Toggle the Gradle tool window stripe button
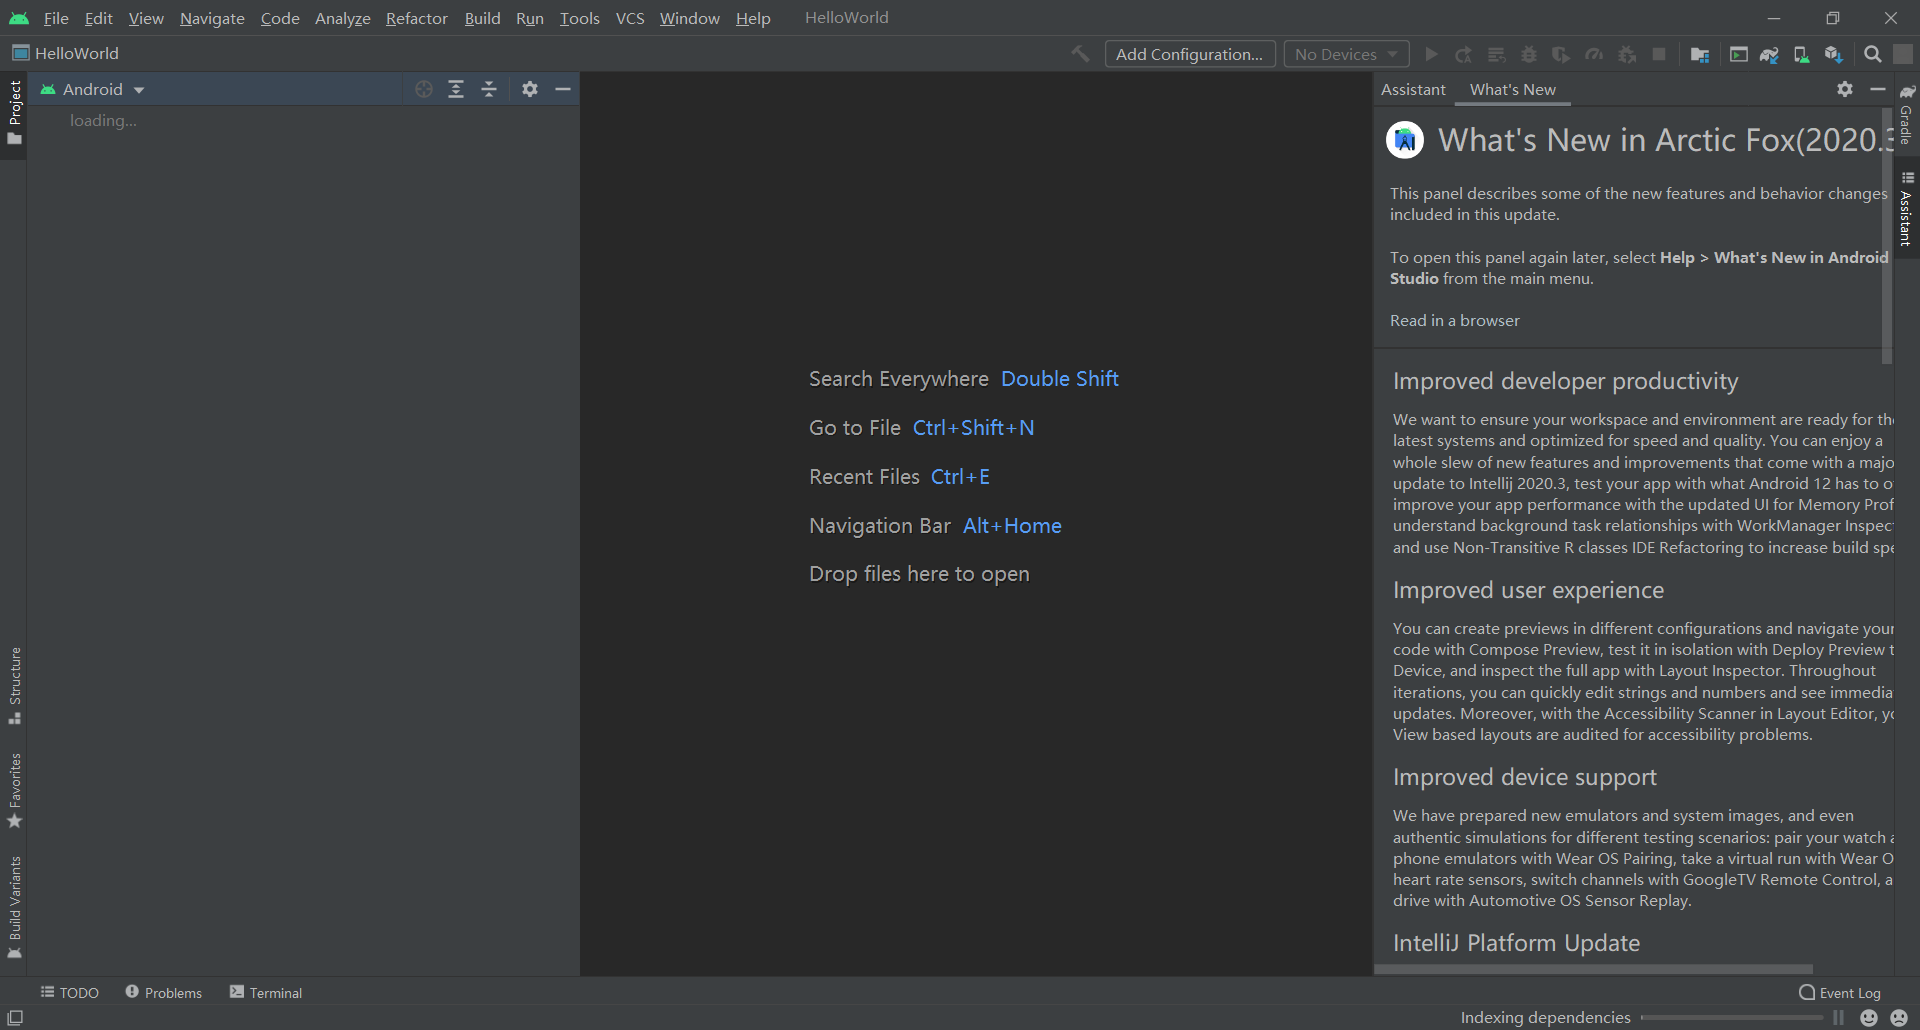The width and height of the screenshot is (1920, 1030). [1907, 114]
